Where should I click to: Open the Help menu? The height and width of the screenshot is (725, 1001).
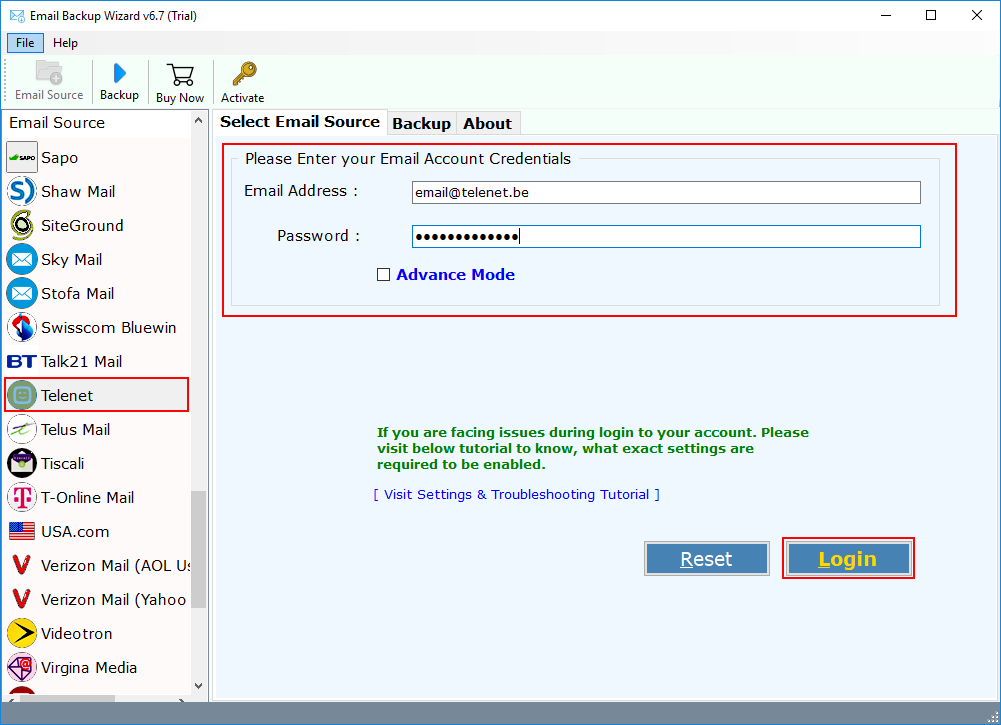click(x=65, y=43)
